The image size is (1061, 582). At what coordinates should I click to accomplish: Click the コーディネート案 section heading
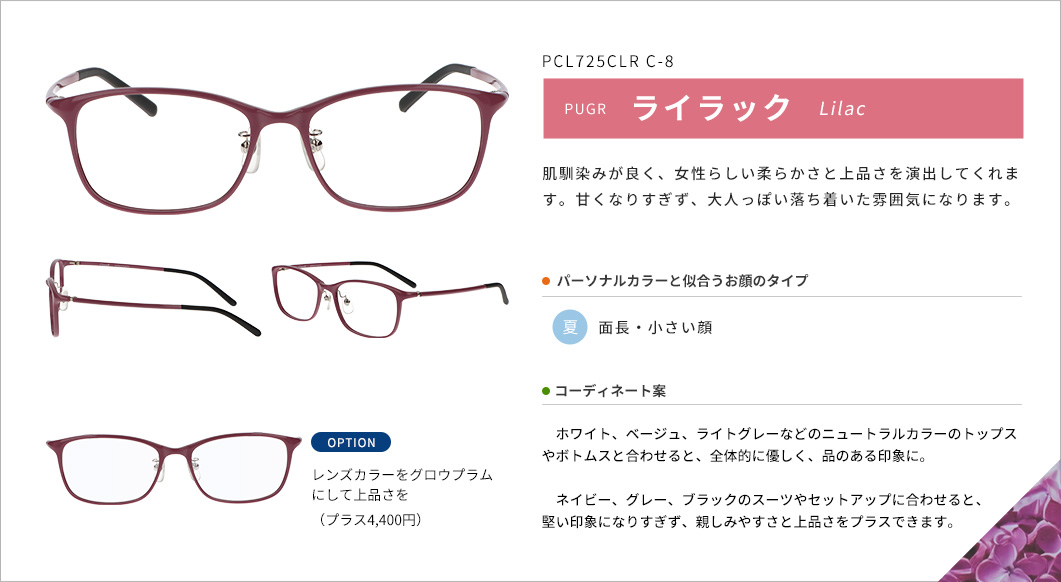click(610, 391)
